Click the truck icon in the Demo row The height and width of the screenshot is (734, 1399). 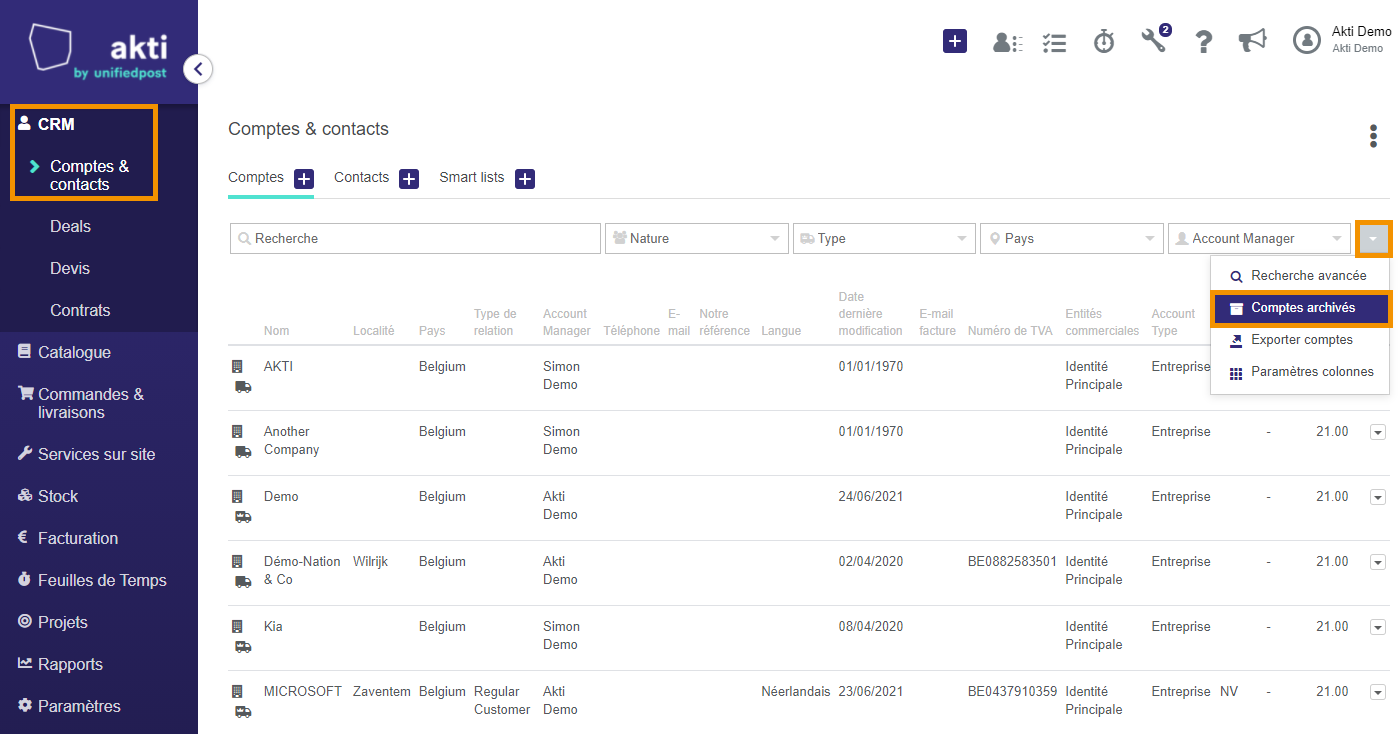pyautogui.click(x=243, y=517)
